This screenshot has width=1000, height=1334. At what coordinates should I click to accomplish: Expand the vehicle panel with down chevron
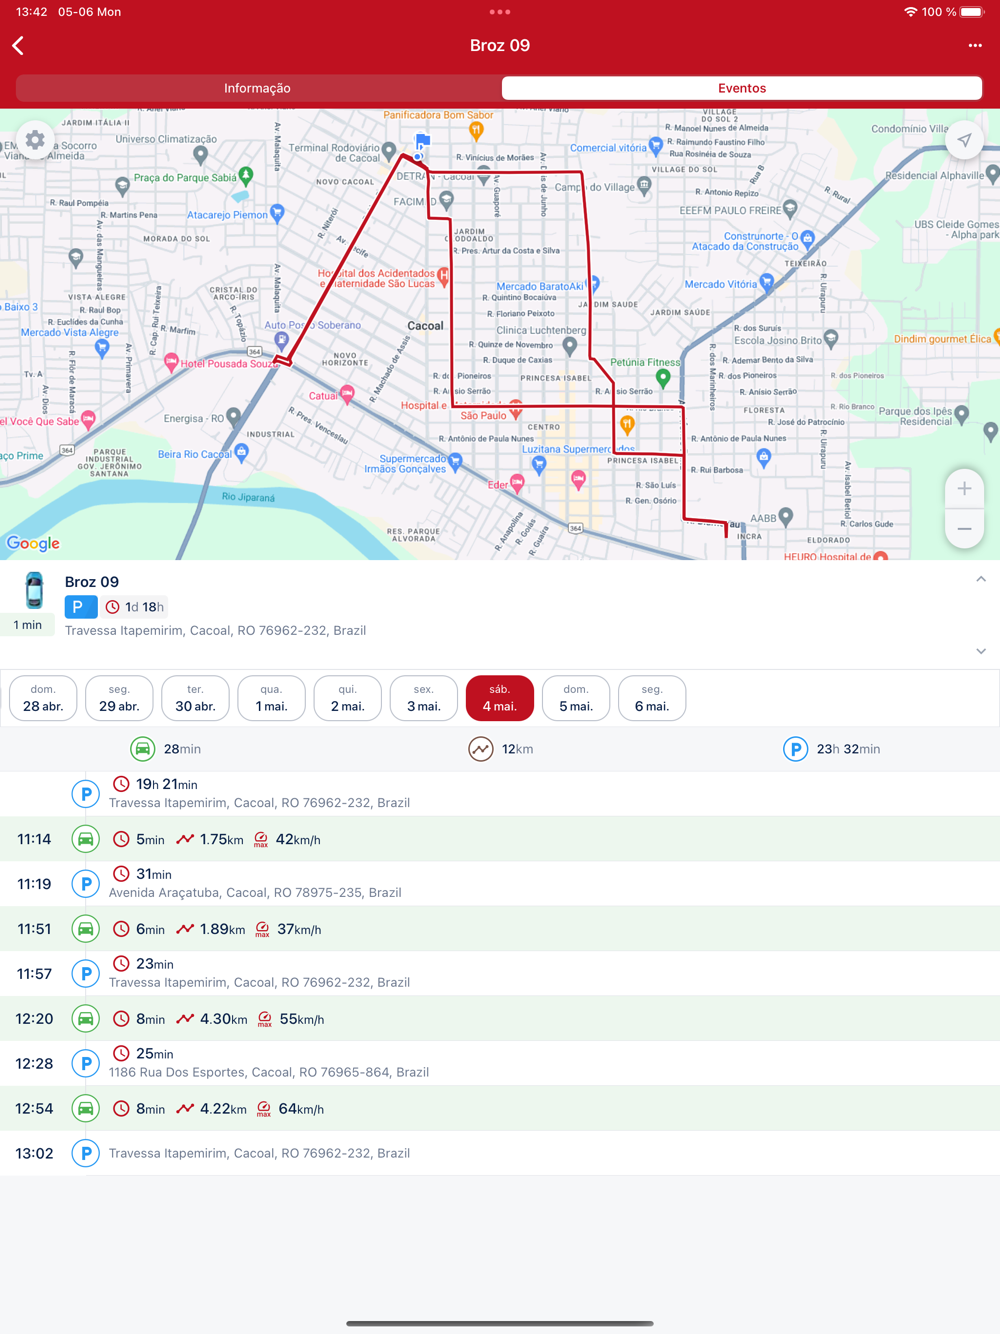981,651
